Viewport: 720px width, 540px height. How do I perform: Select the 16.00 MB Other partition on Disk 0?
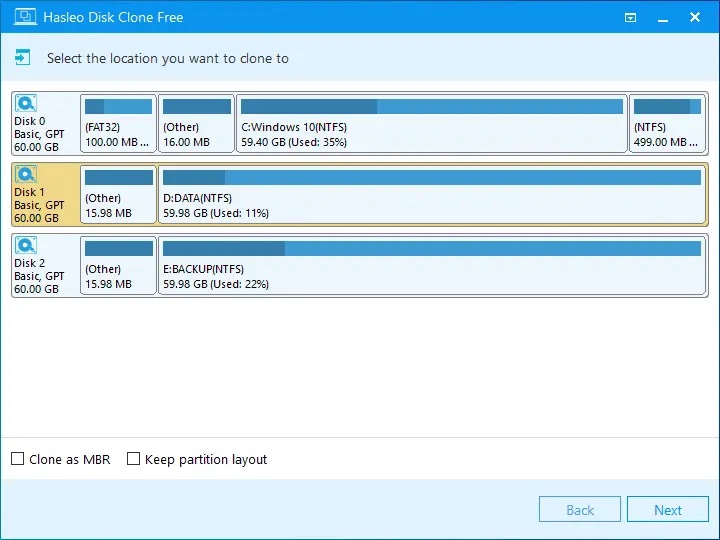point(197,123)
